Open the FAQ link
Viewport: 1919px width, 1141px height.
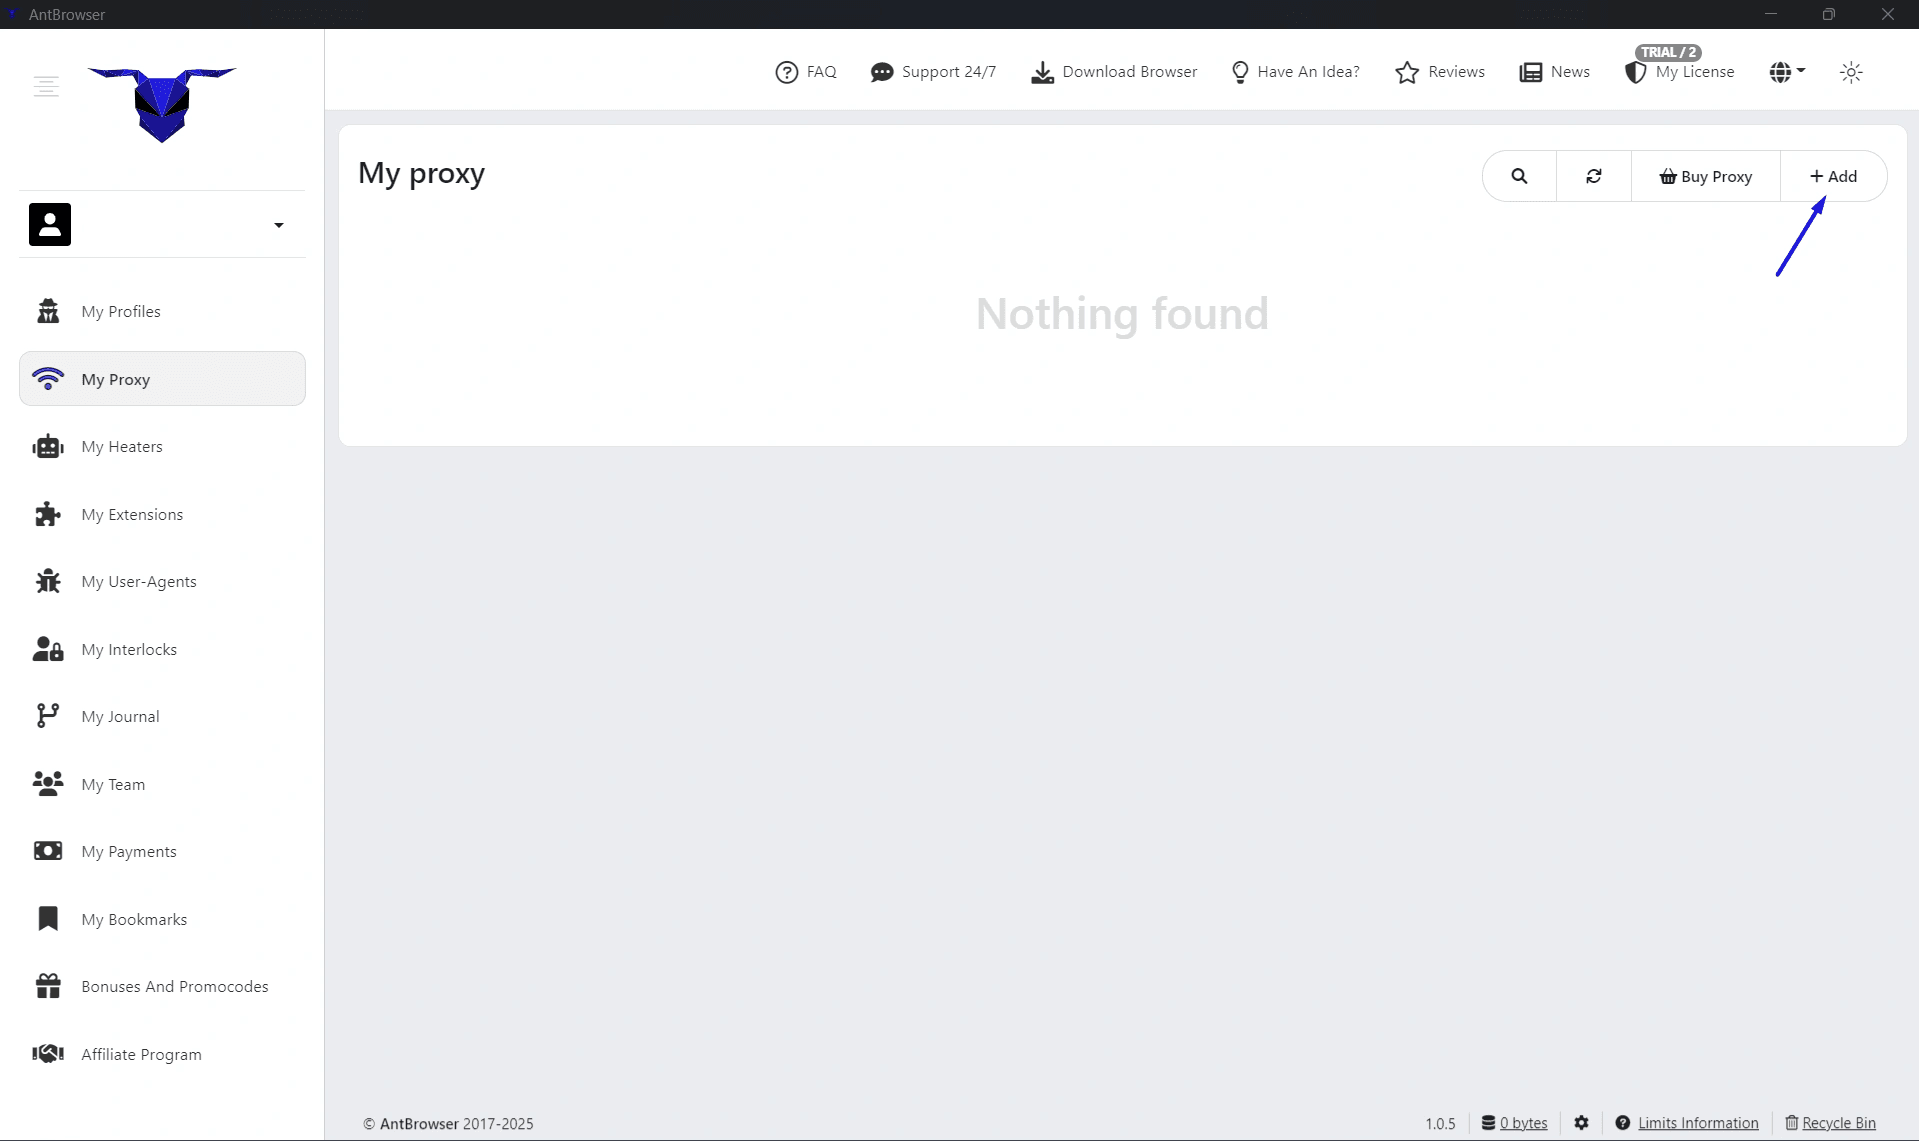coord(806,72)
